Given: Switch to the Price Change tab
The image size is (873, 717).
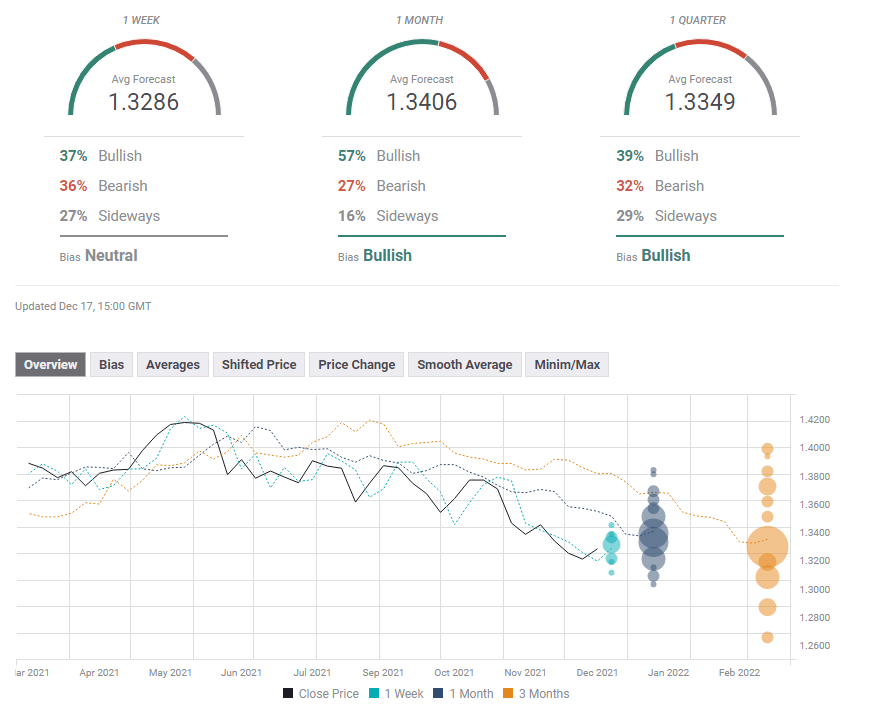Looking at the screenshot, I should click(x=357, y=365).
